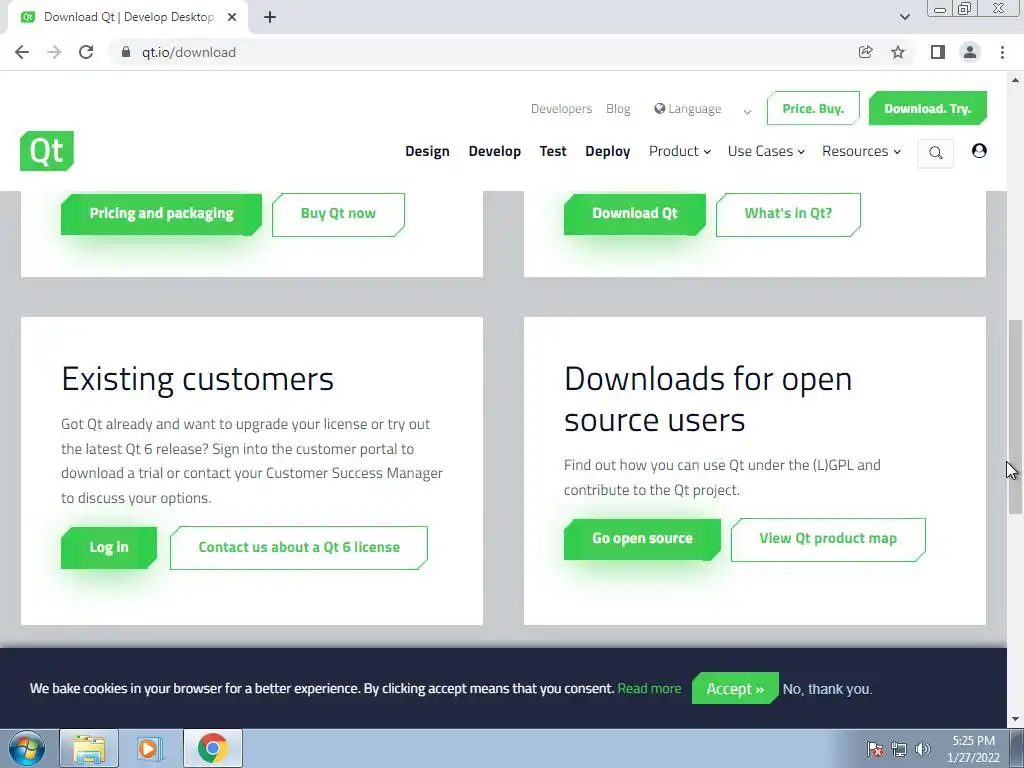1024x768 pixels.
Task: Open the network tray icon
Action: (899, 749)
